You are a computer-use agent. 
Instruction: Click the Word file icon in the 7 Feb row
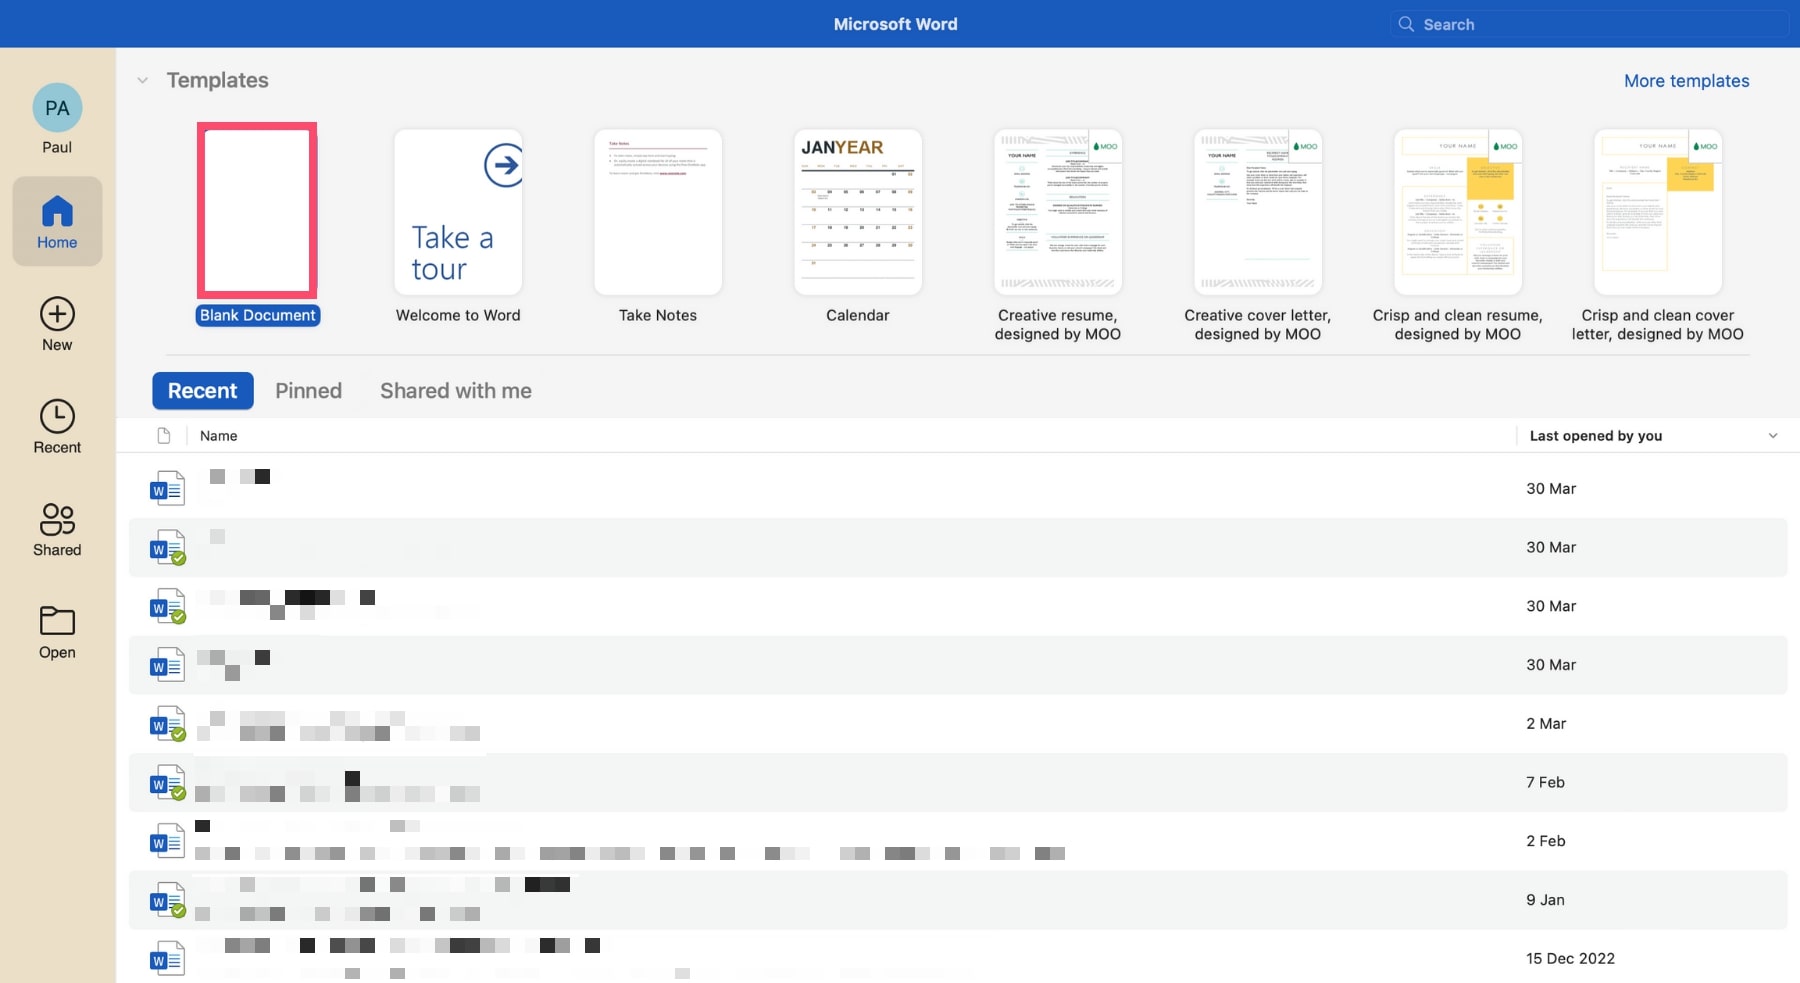coord(167,783)
